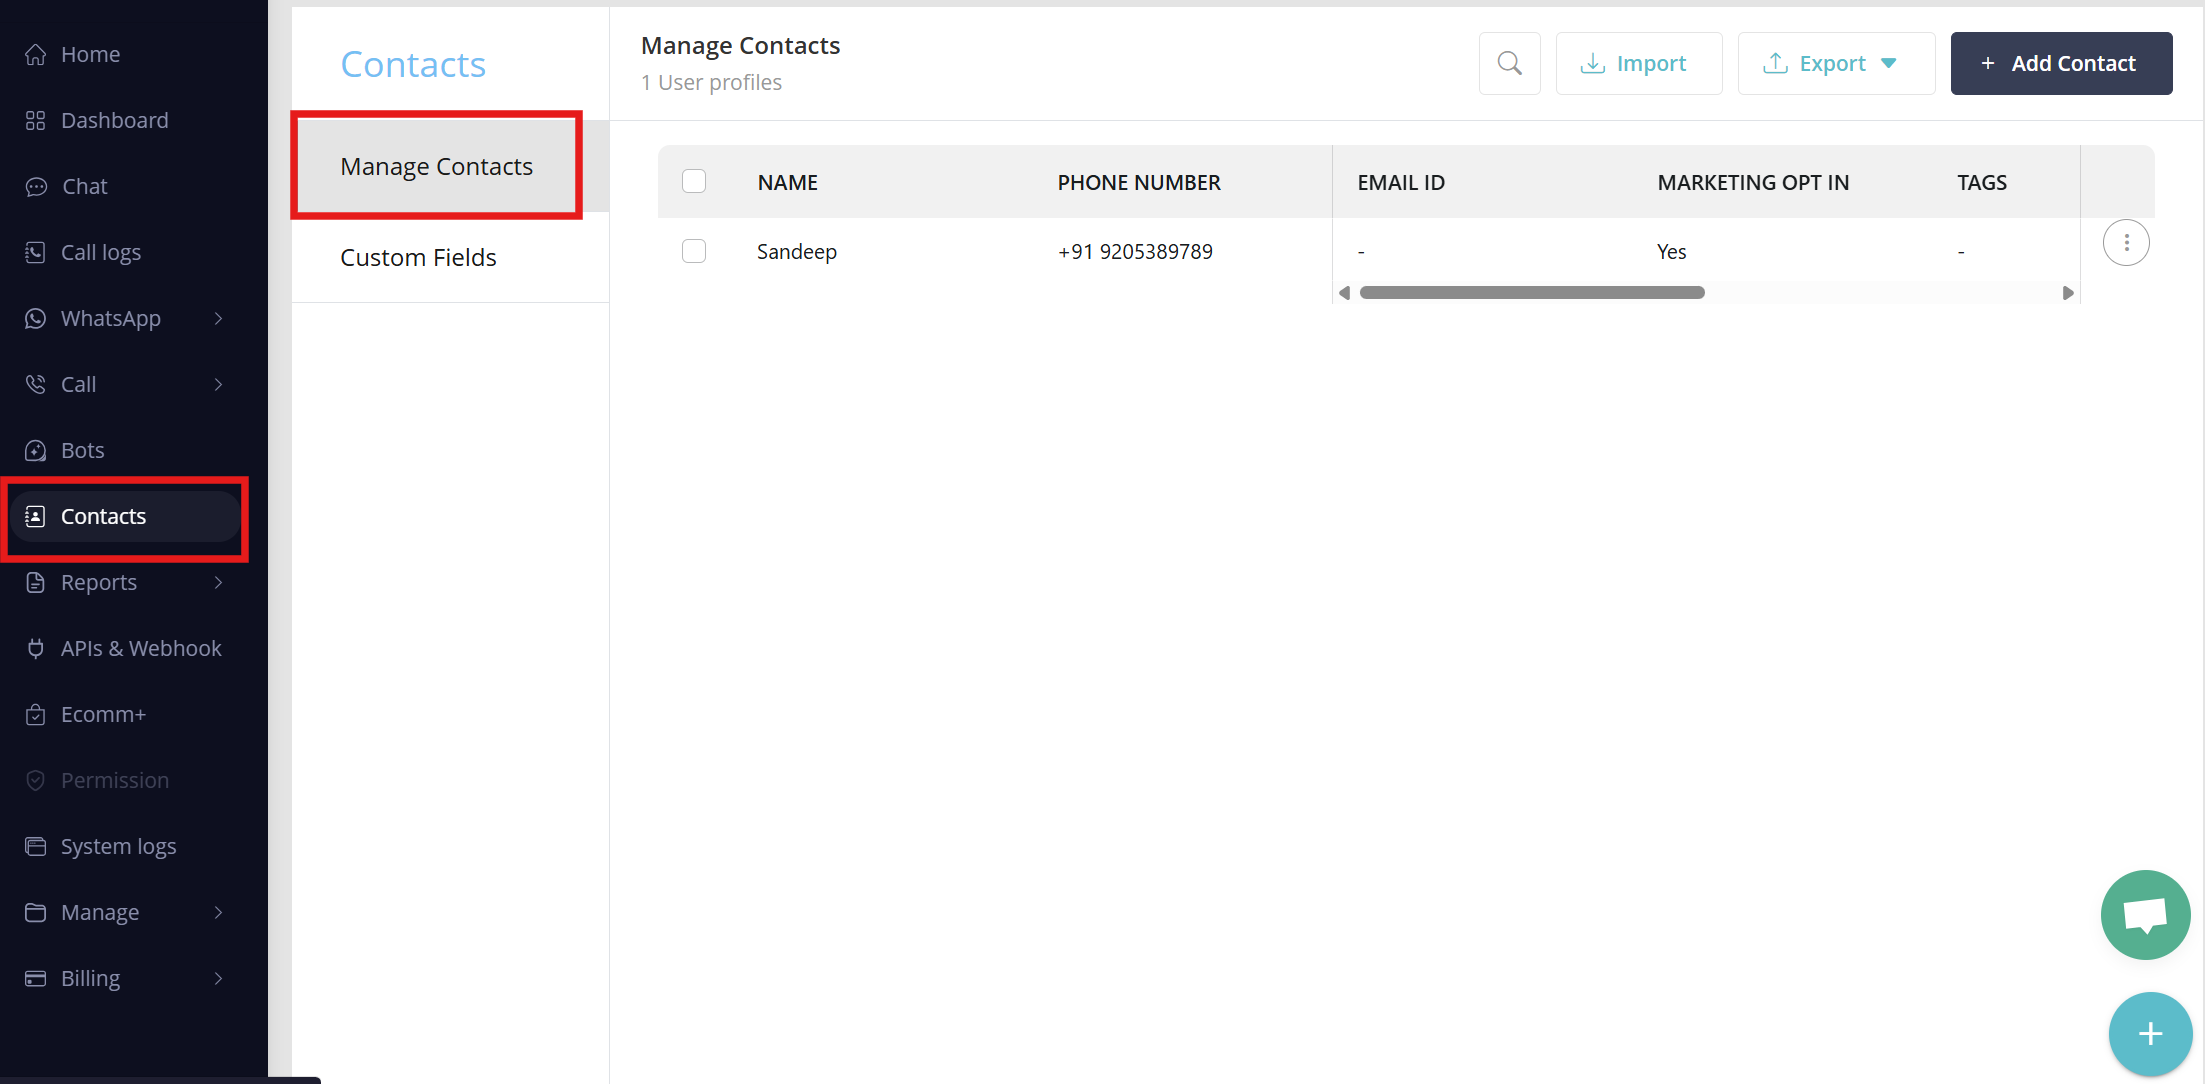Open Ecomm+ in the sidebar
2205x1084 pixels.
[103, 714]
